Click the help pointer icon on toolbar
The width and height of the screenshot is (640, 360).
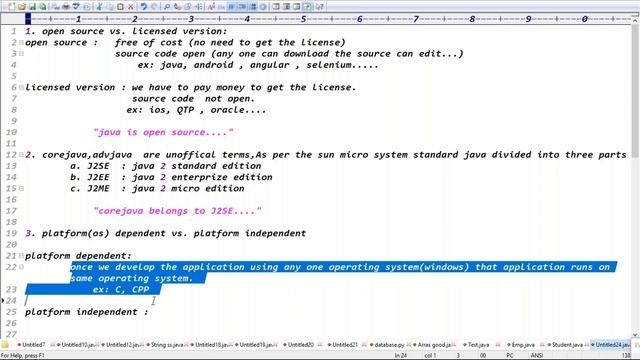click(x=320, y=7)
